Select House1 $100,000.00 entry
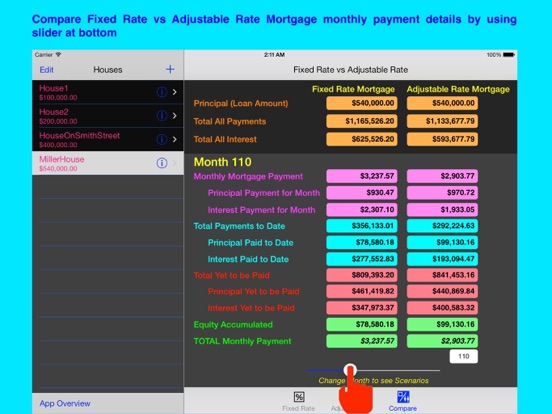 (x=108, y=92)
